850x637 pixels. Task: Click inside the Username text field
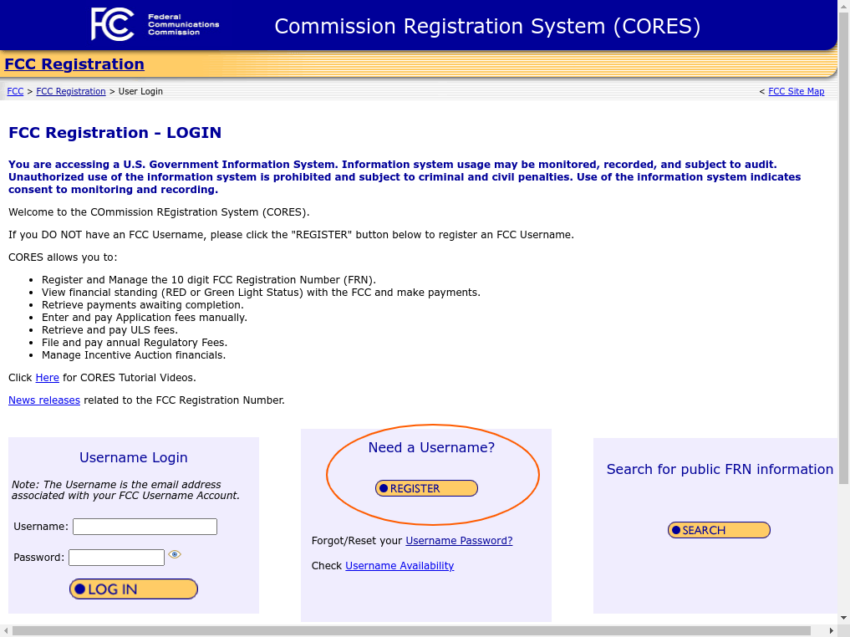click(144, 526)
